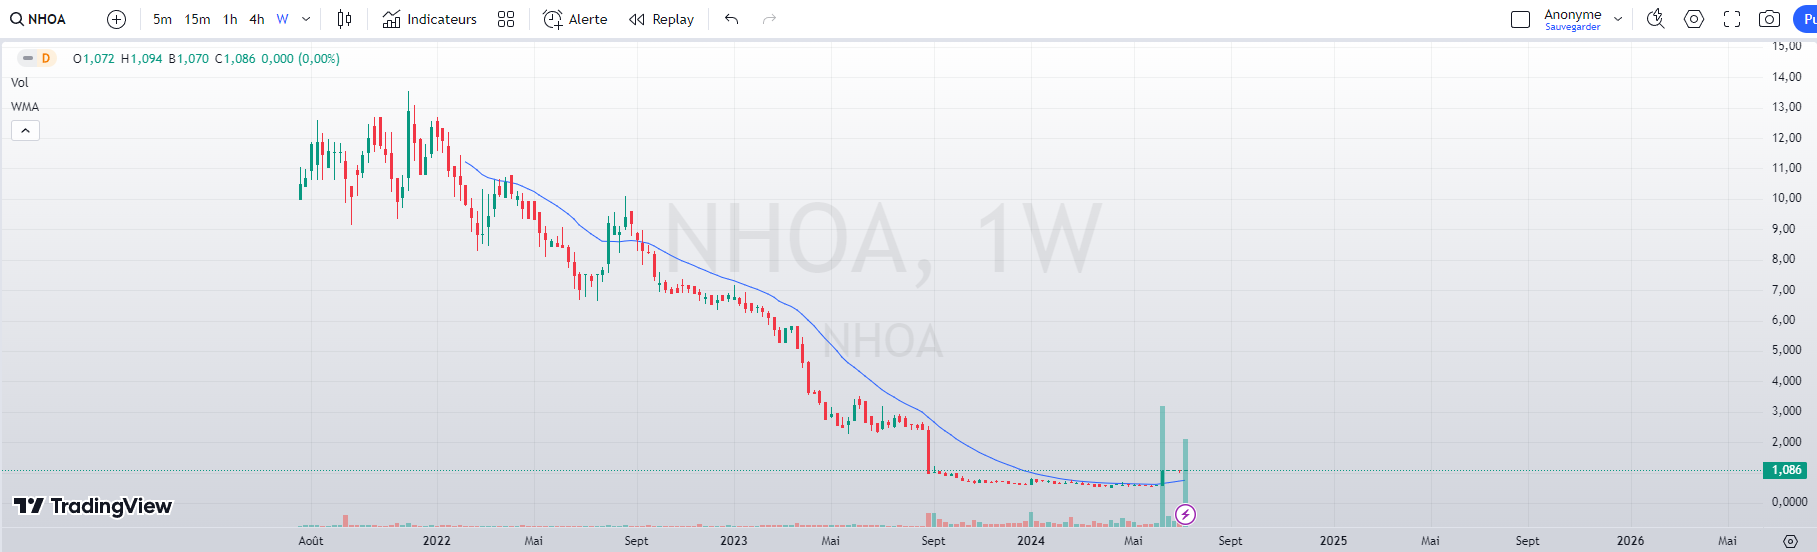The height and width of the screenshot is (552, 1817).
Task: Select the W weekly timeframe
Action: 282,19
